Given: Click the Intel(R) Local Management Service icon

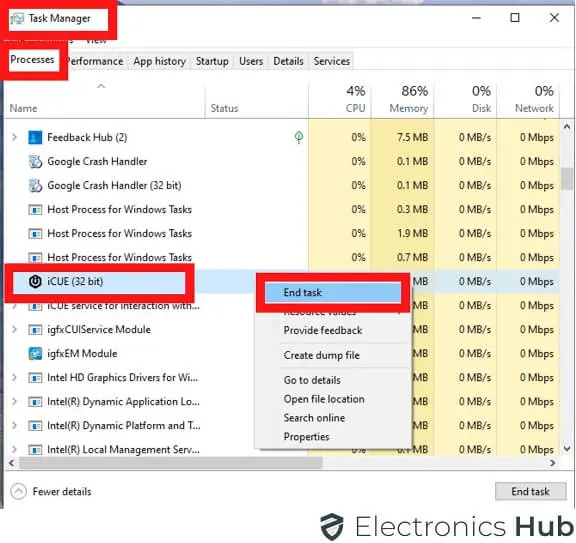Looking at the screenshot, I should click(35, 450).
